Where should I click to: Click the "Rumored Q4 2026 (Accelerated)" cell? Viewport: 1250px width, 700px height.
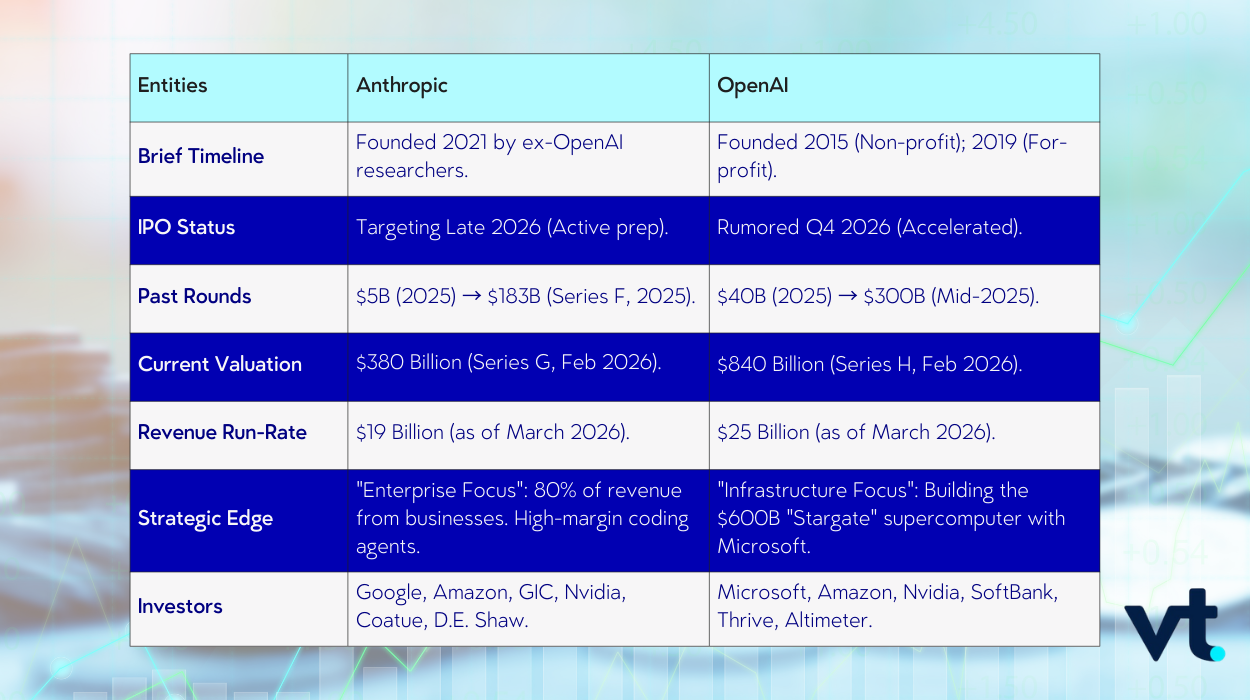coord(869,227)
